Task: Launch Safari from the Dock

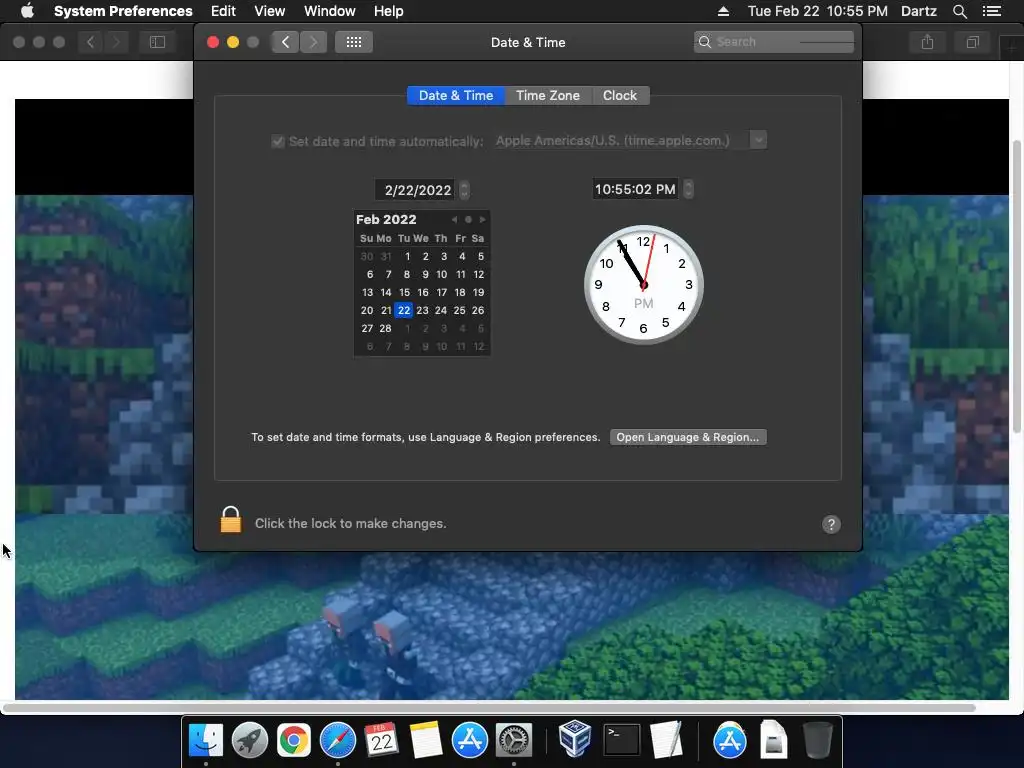Action: pyautogui.click(x=338, y=740)
